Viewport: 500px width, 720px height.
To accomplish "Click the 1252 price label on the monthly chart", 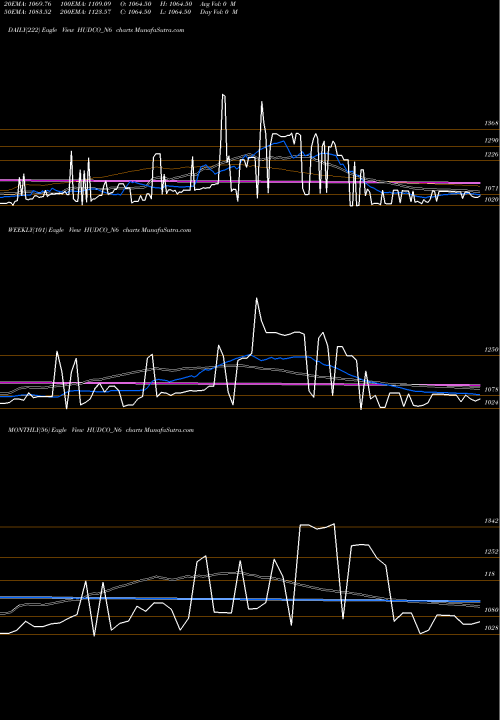I will coord(491,552).
